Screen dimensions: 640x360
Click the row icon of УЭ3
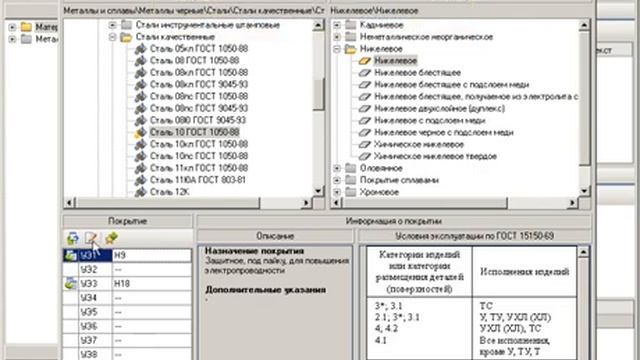[x=71, y=284]
